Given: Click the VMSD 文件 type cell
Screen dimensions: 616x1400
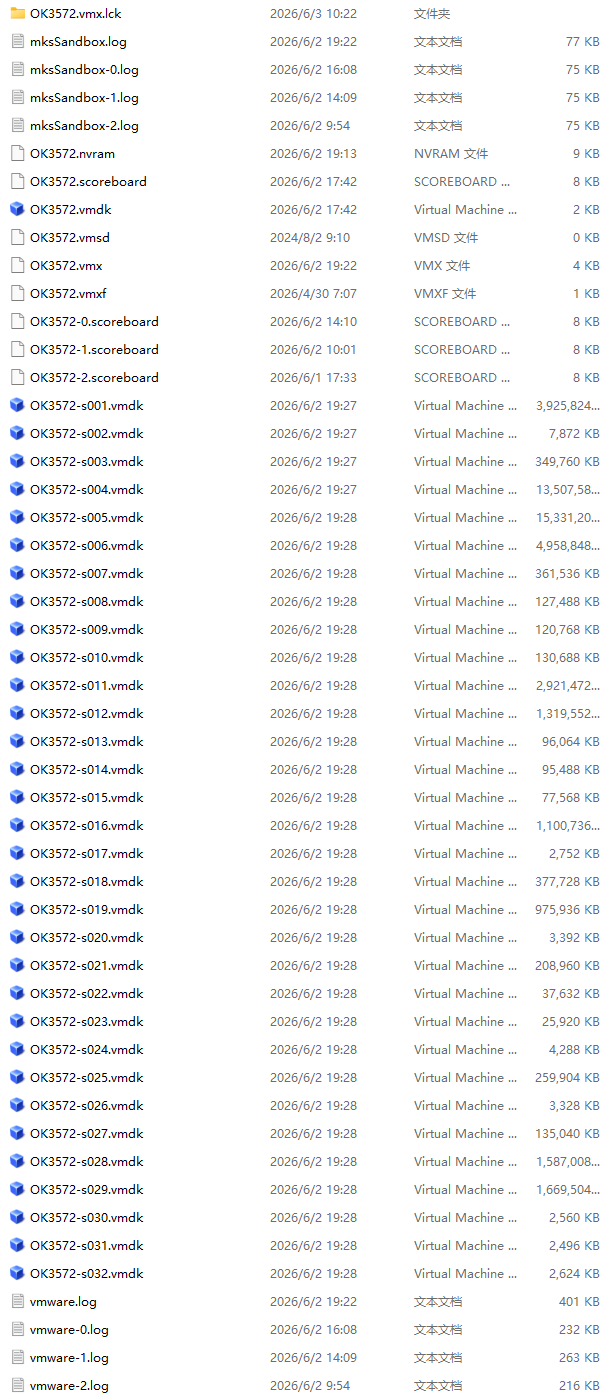Looking at the screenshot, I should 446,238.
